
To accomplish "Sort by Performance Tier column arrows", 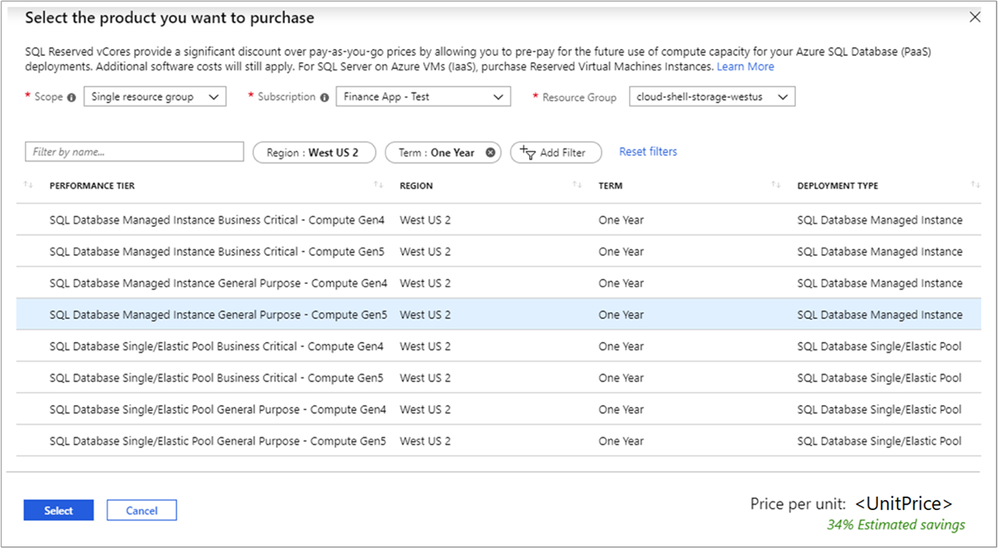I will tap(378, 185).
